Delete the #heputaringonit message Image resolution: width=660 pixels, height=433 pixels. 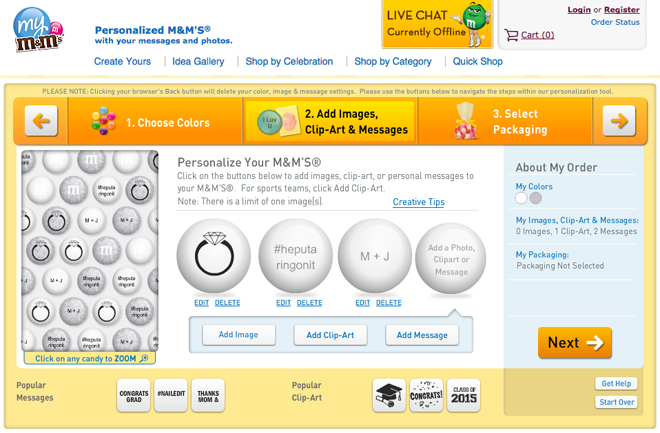[x=309, y=303]
